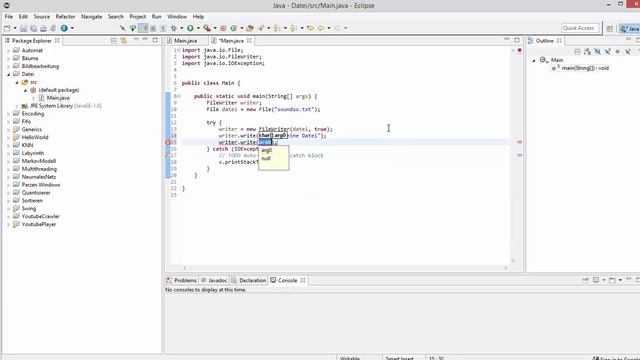Collapse the Main class in Outline
Image resolution: width=640 pixels, height=360 pixels.
(x=533, y=60)
